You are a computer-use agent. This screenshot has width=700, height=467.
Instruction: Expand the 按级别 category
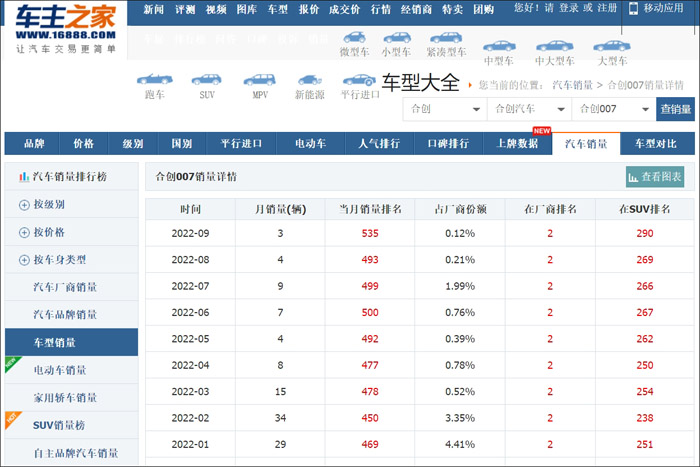(24, 205)
